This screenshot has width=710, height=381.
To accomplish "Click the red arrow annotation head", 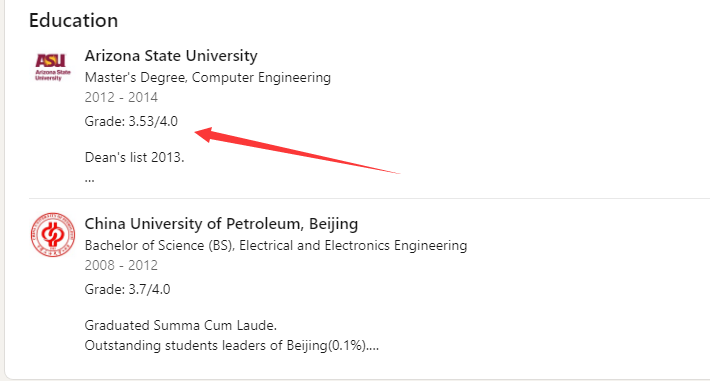I will pyautogui.click(x=206, y=134).
